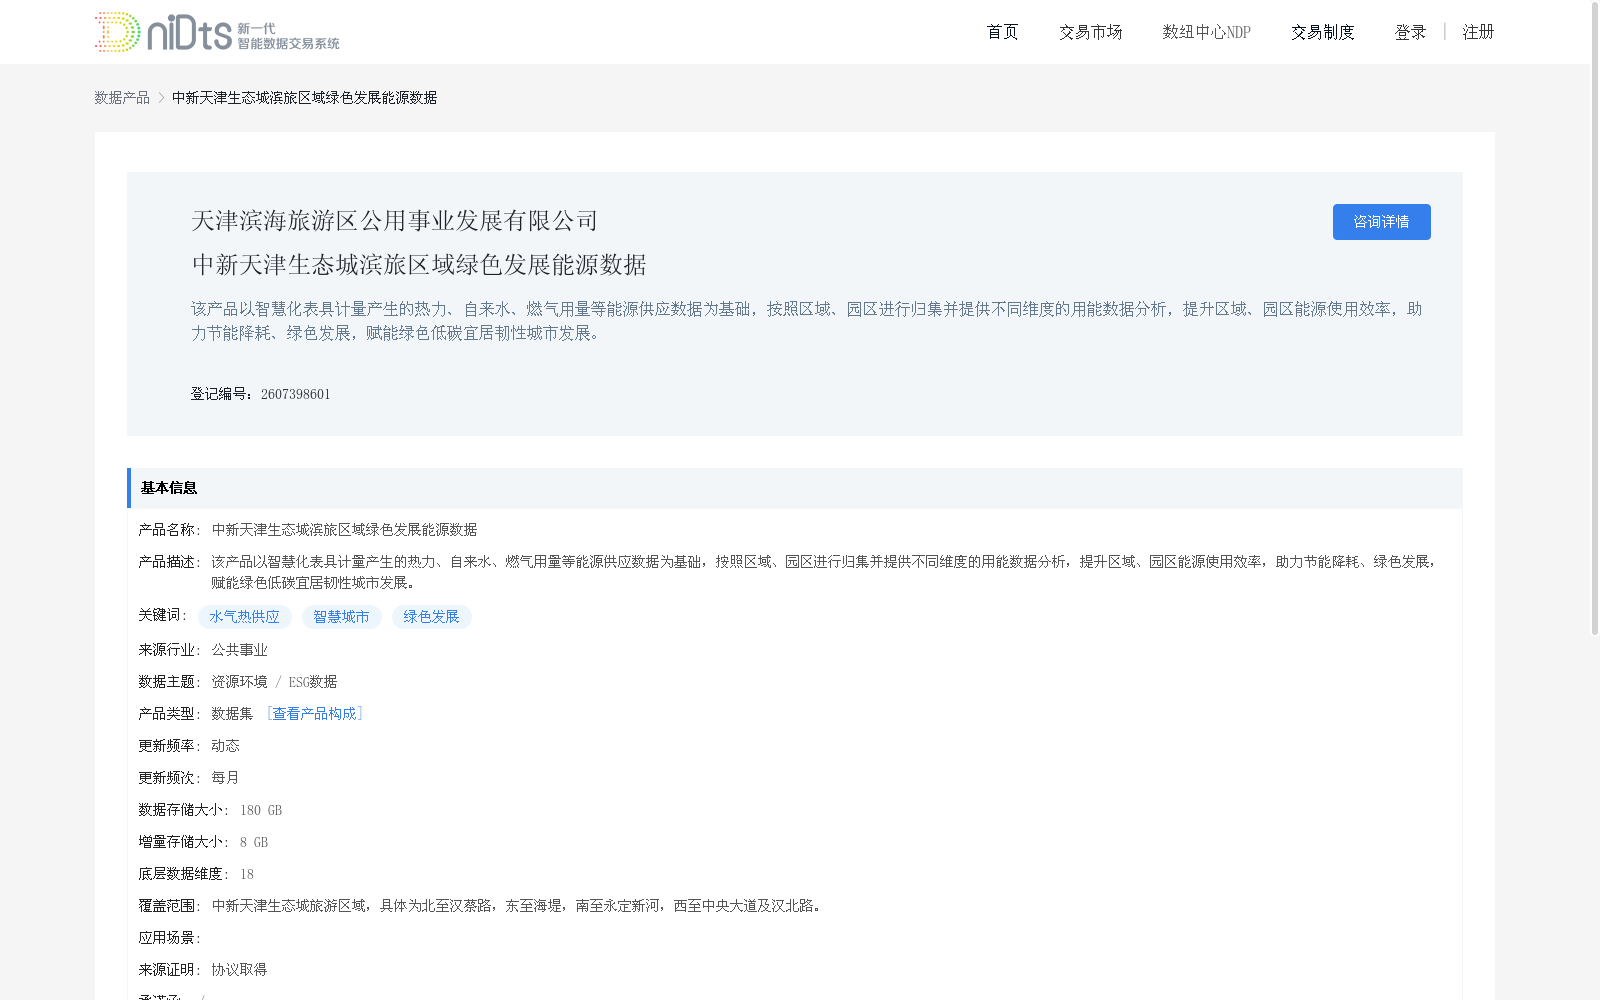Click the vertical page scrollbar

[1594, 320]
